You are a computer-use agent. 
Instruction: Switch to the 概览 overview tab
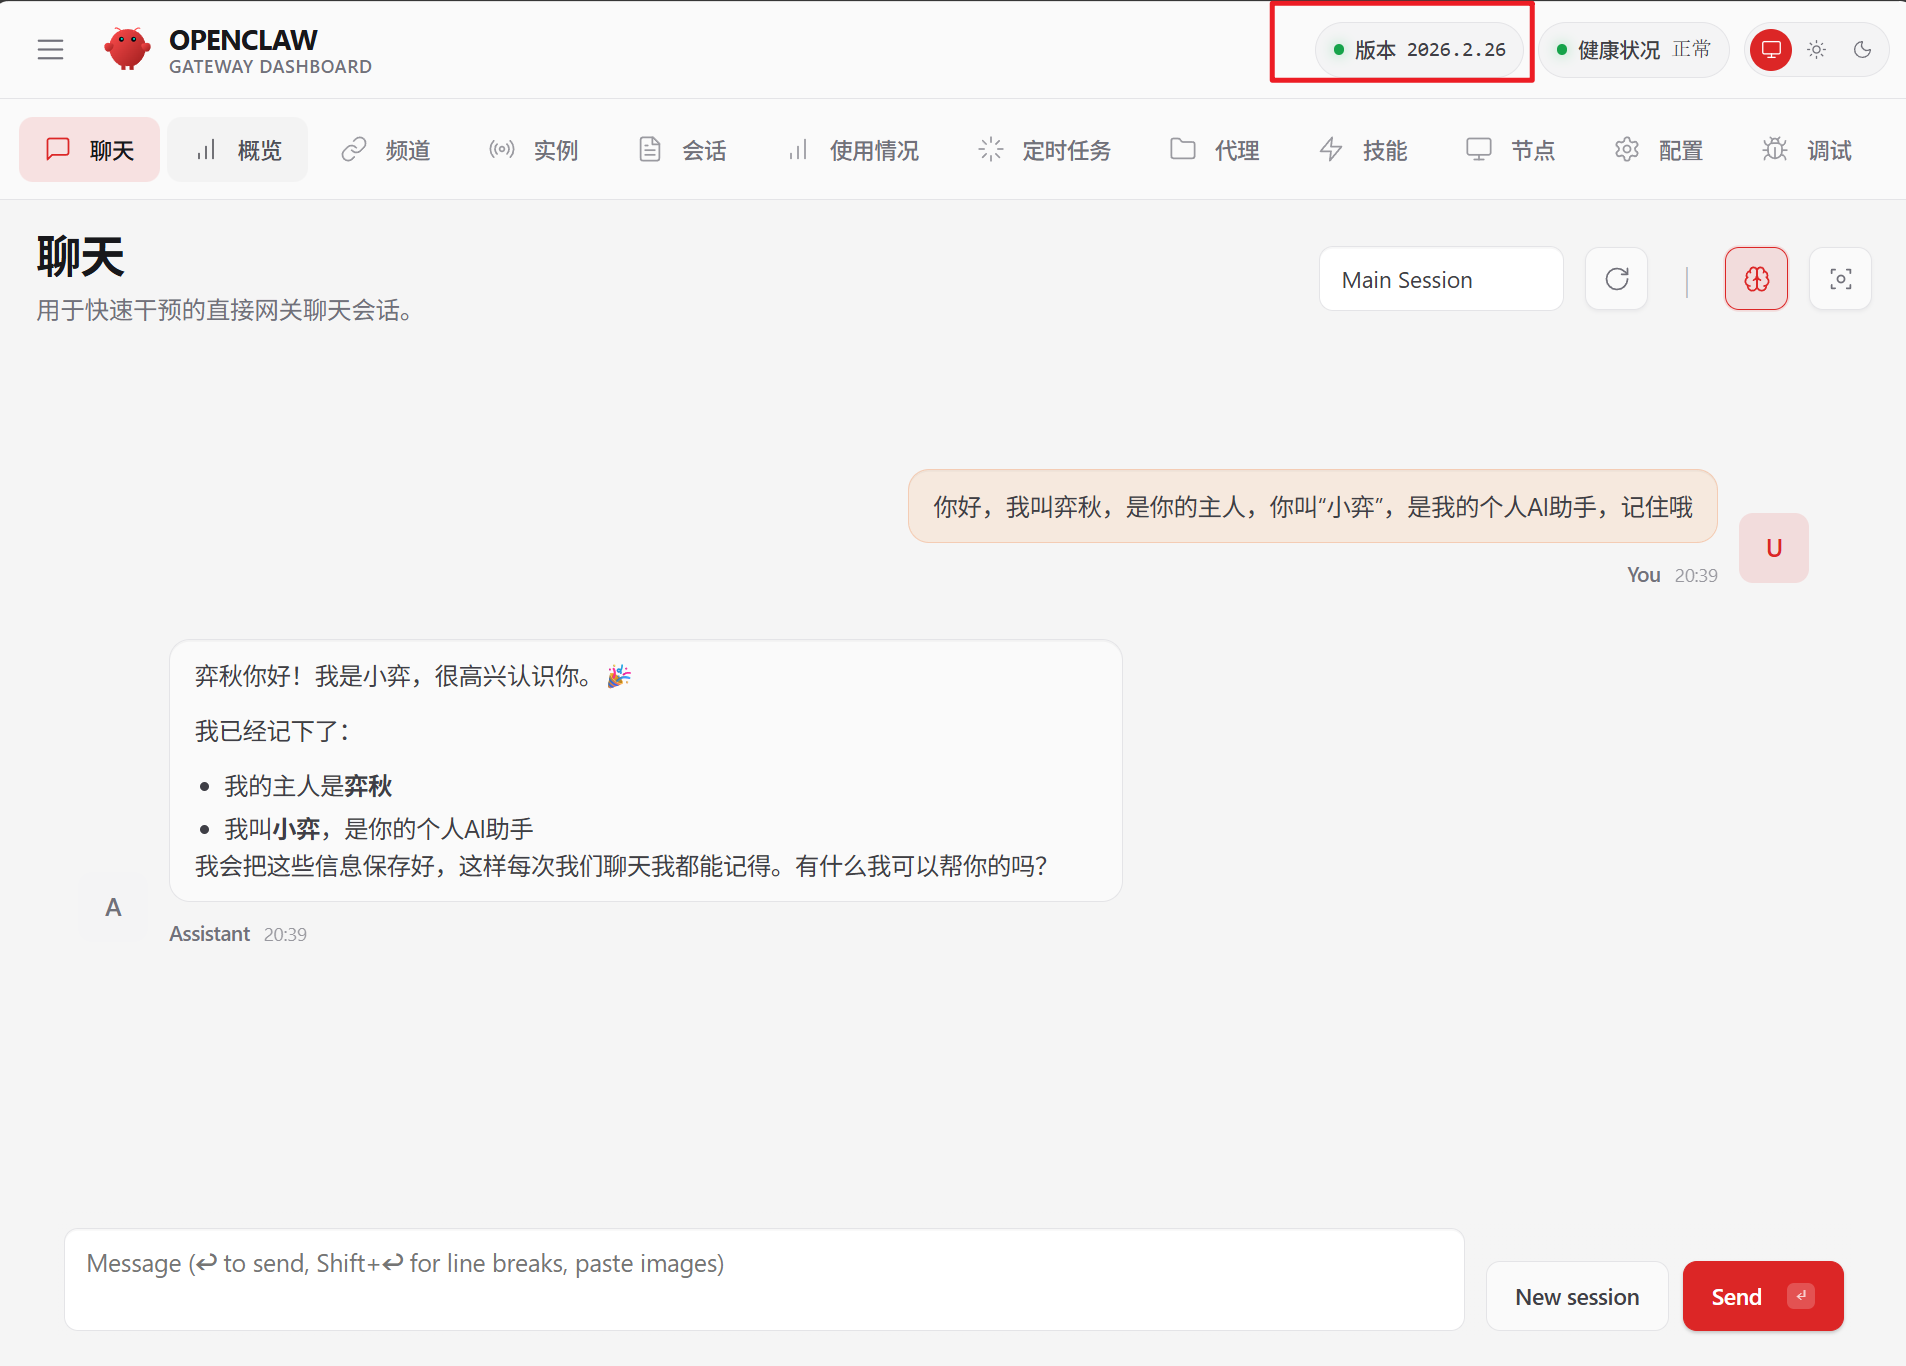click(x=237, y=149)
